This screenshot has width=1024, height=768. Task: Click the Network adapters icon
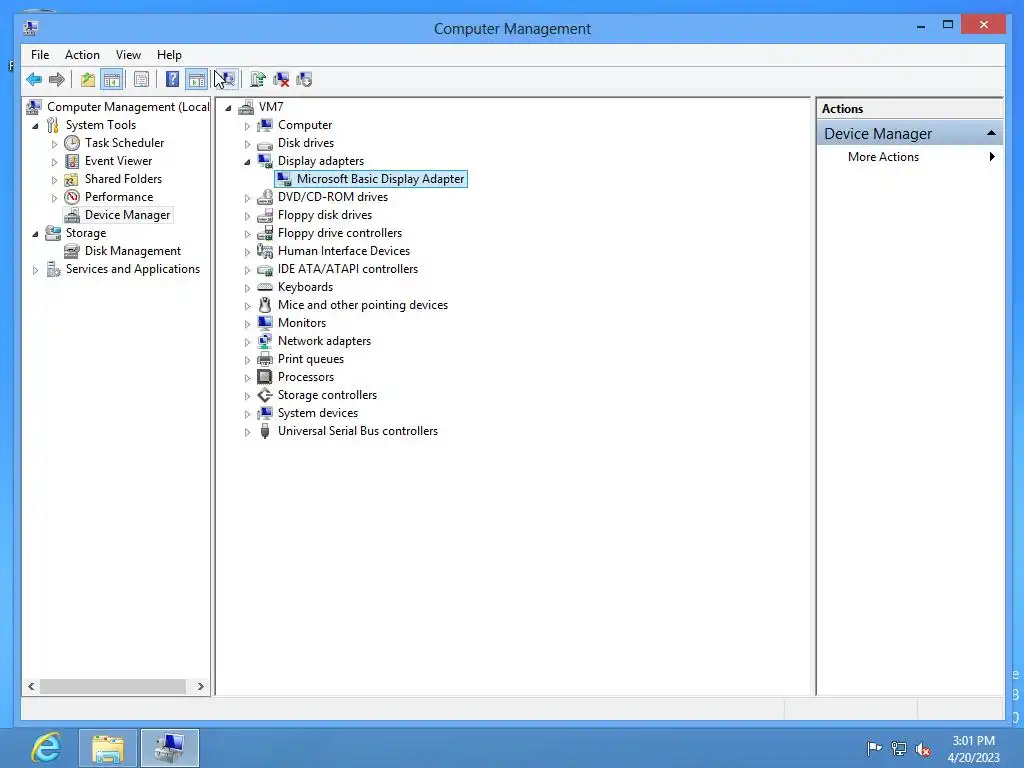(x=264, y=341)
